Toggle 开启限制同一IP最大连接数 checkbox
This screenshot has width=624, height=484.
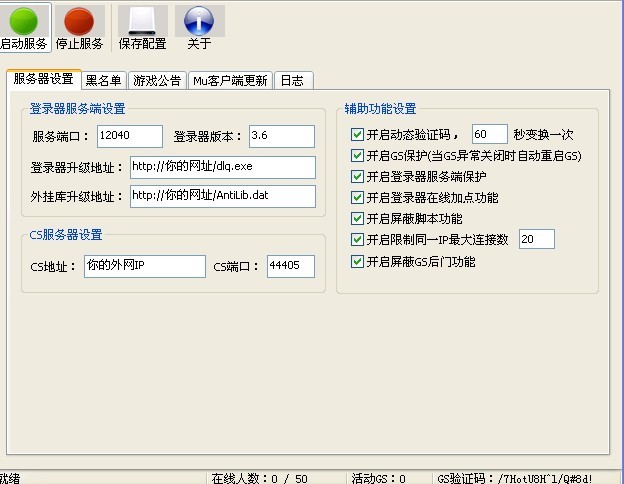[358, 240]
